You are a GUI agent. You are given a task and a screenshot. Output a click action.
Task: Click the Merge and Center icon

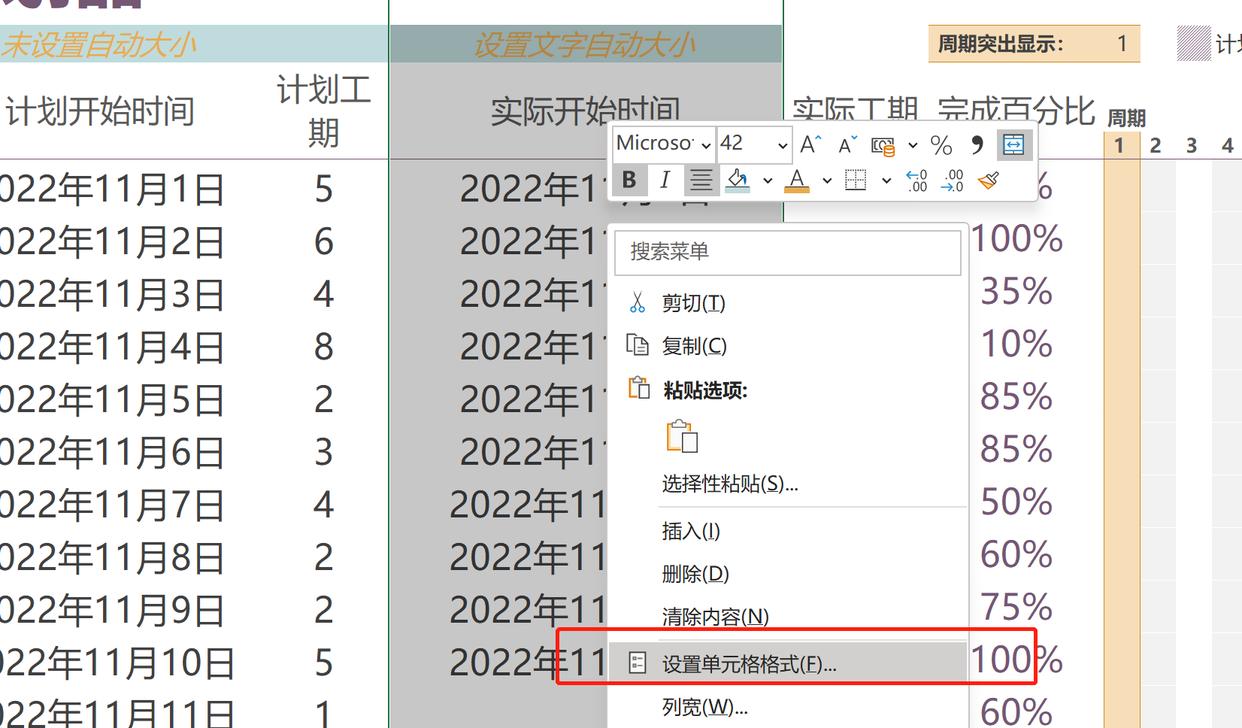pyautogui.click(x=1013, y=144)
